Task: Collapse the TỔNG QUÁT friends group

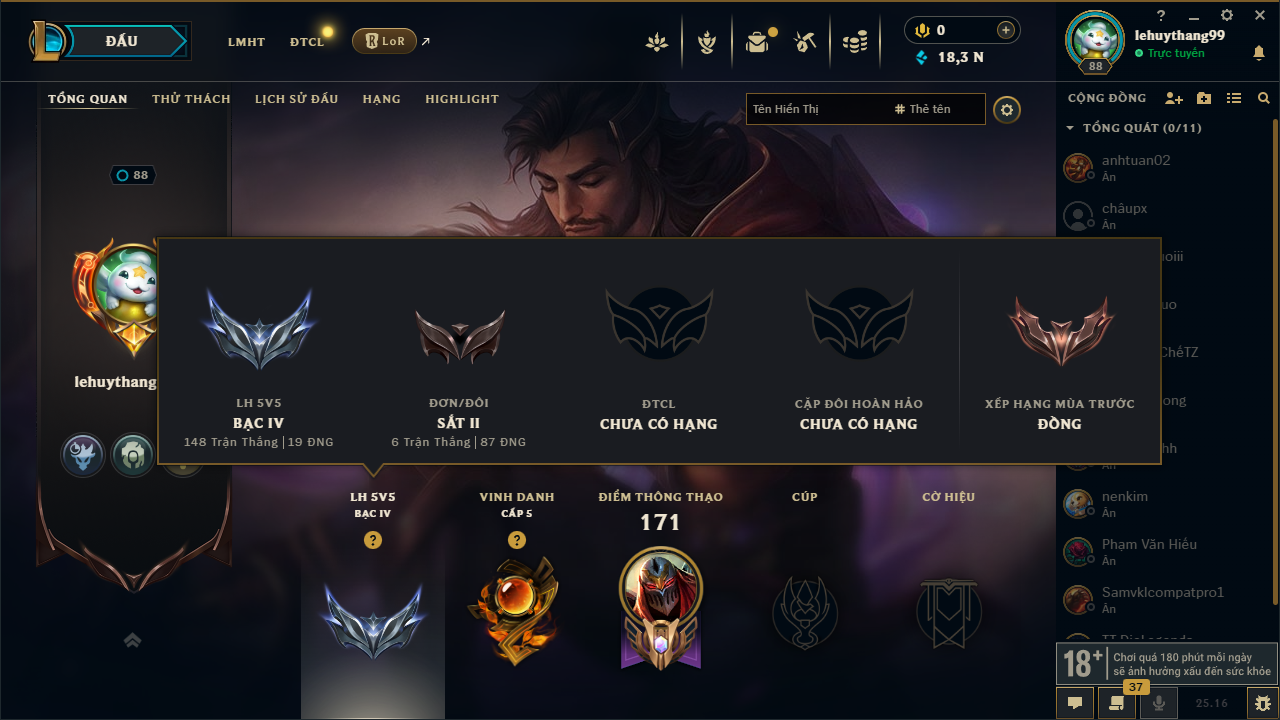Action: tap(1134, 128)
